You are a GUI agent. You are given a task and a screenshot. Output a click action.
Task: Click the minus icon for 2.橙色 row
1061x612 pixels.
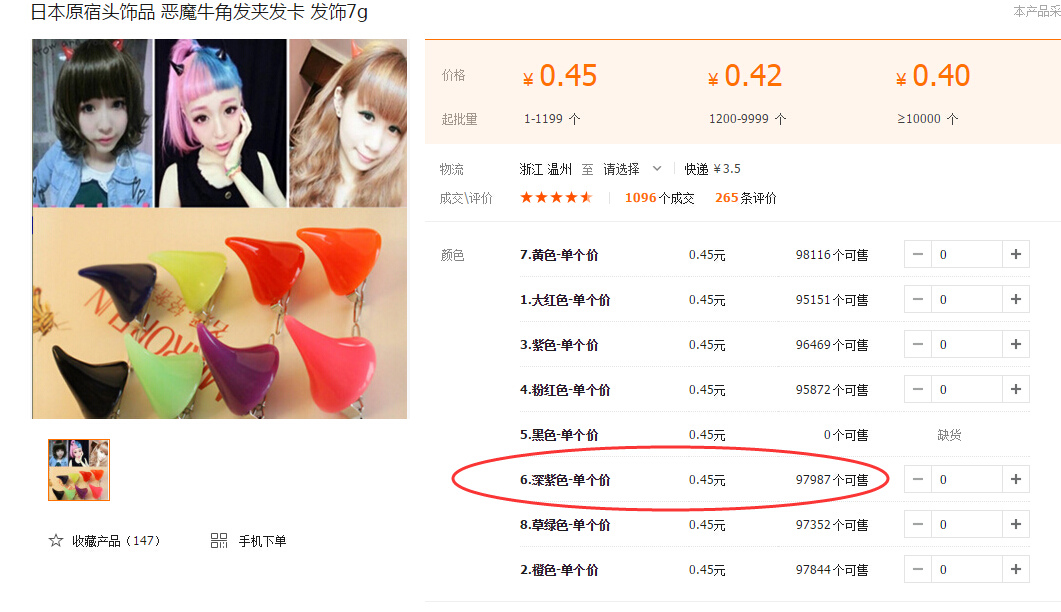(x=918, y=569)
